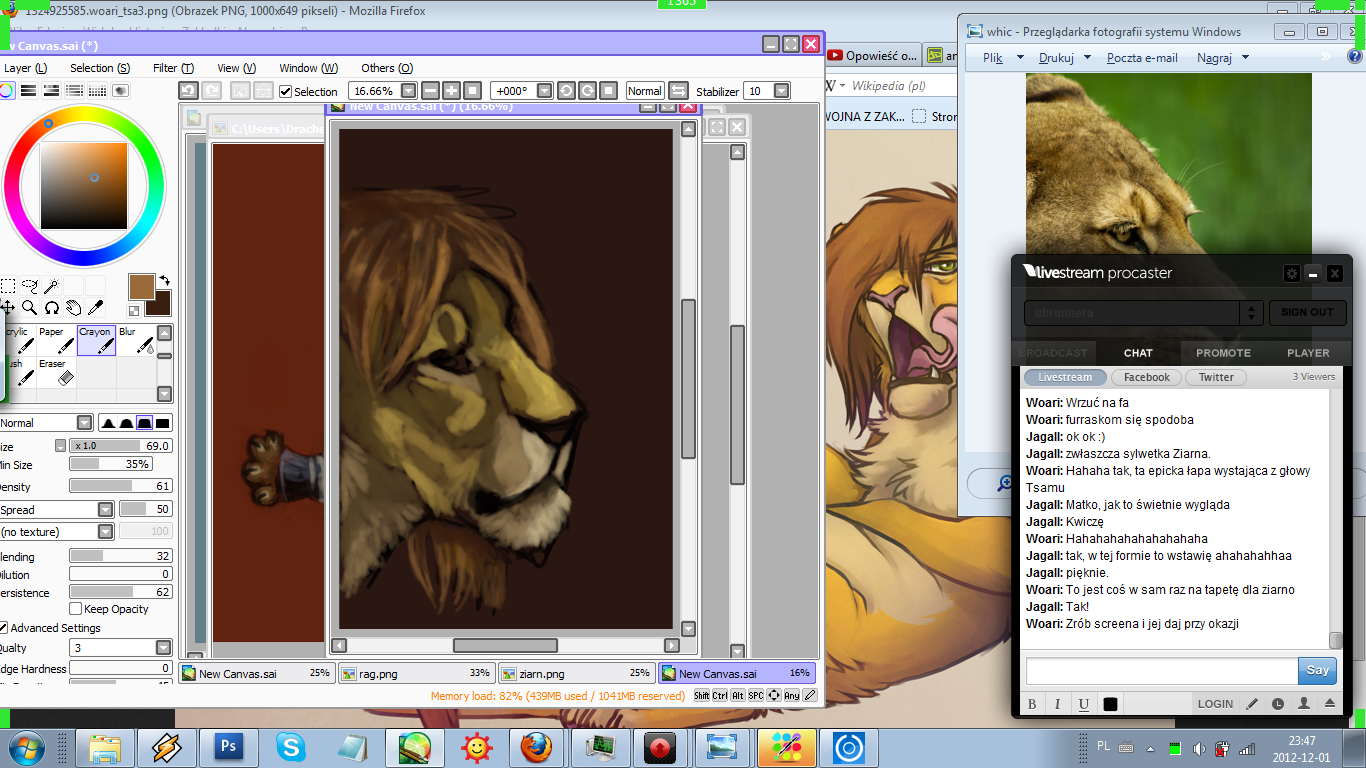Click the swap foreground/background colors arrow
Viewport: 1366px width, 768px height.
(x=164, y=281)
